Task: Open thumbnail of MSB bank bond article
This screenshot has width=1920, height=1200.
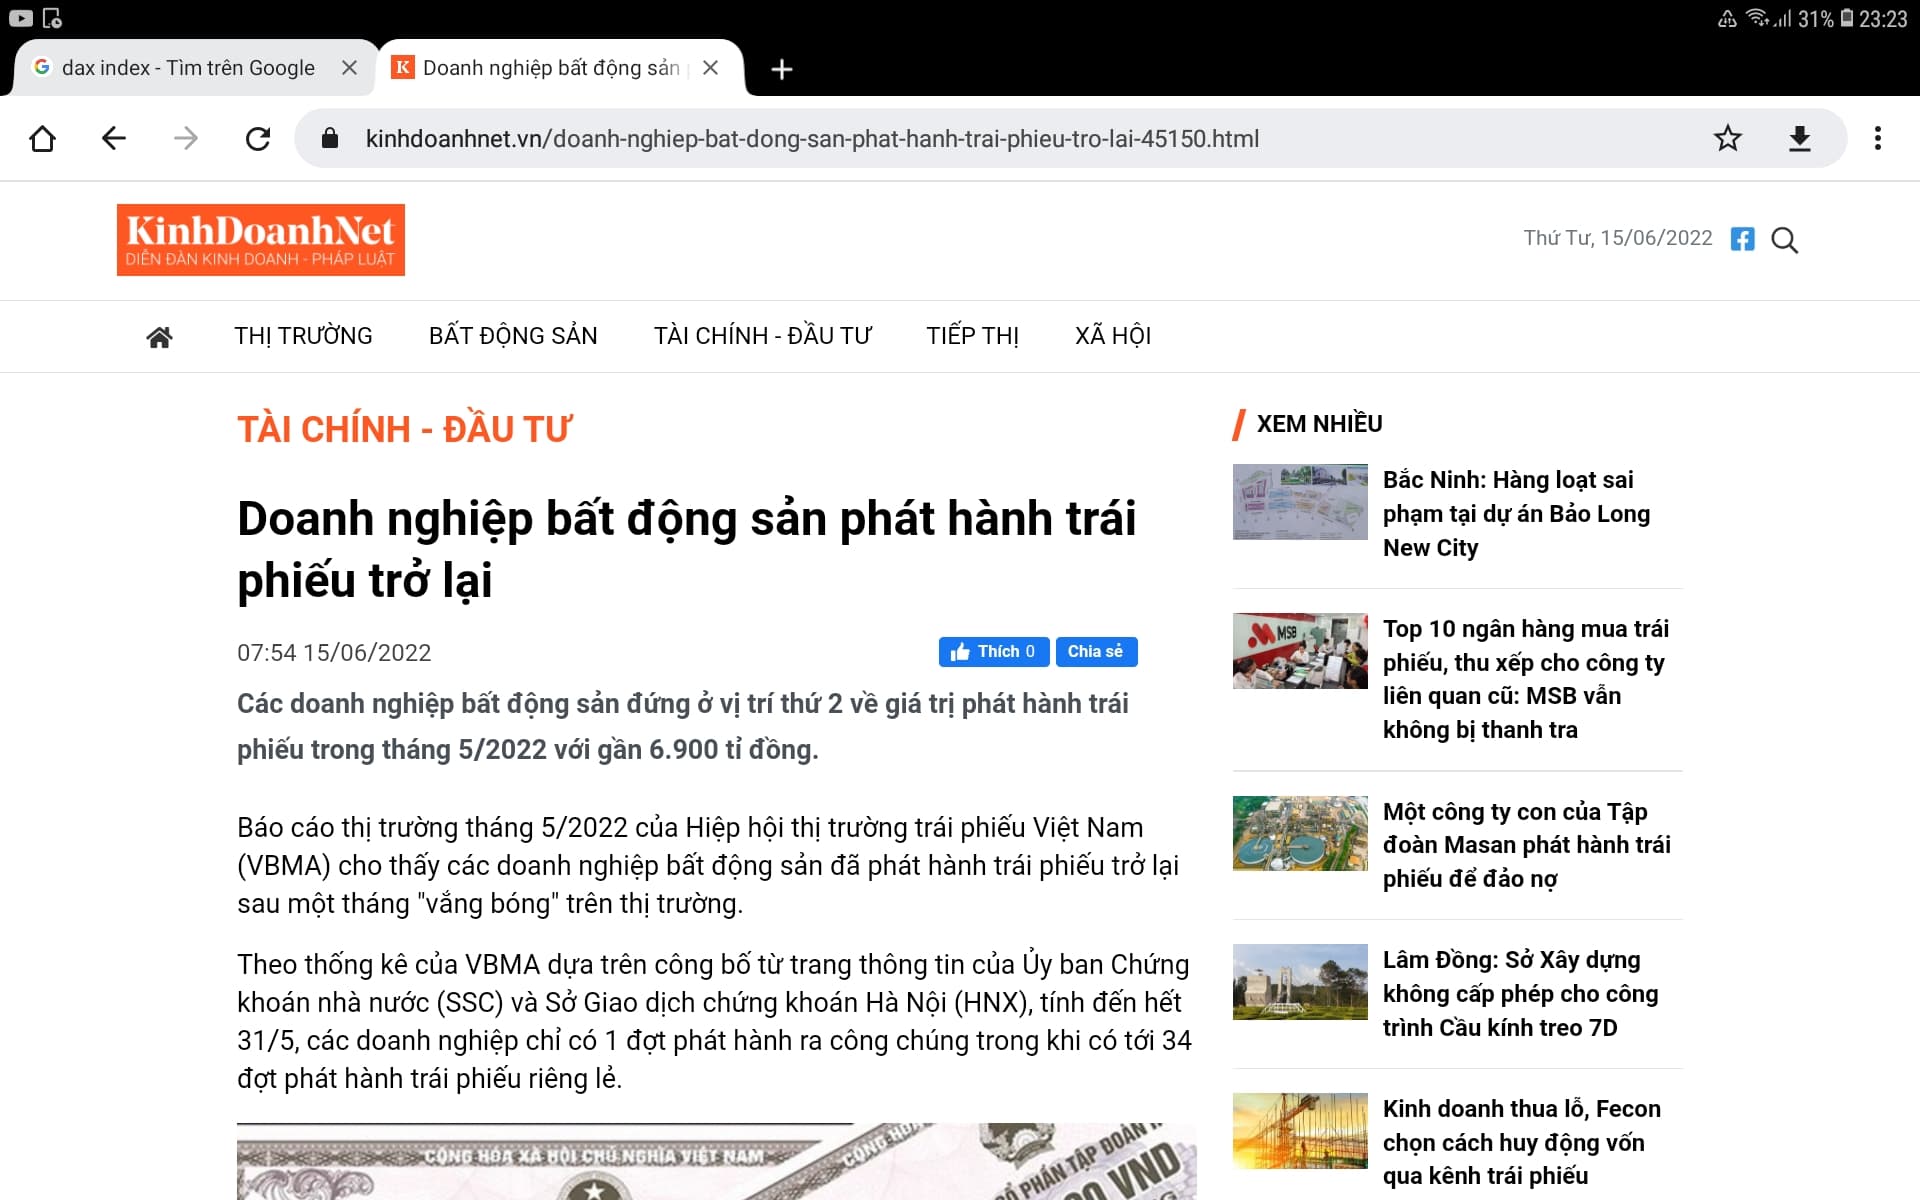Action: click(x=1299, y=651)
